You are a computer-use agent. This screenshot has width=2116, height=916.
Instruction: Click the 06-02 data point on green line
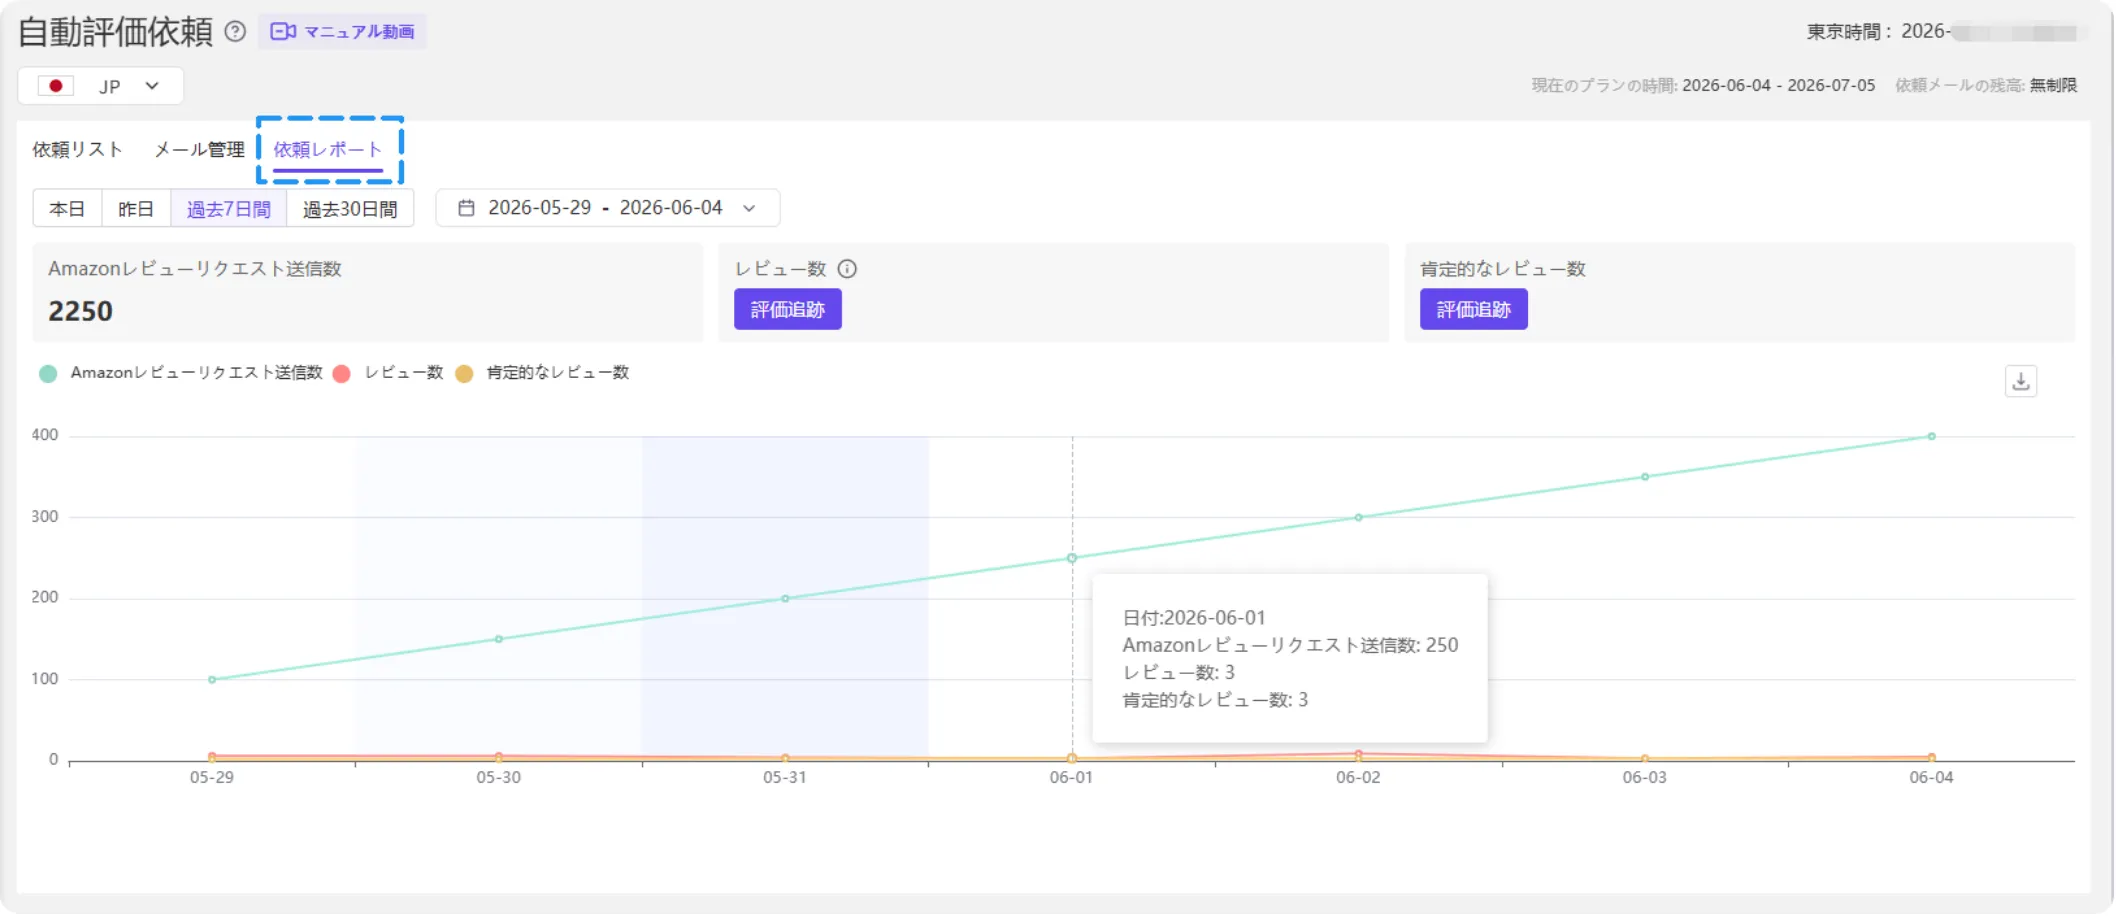(x=1358, y=518)
